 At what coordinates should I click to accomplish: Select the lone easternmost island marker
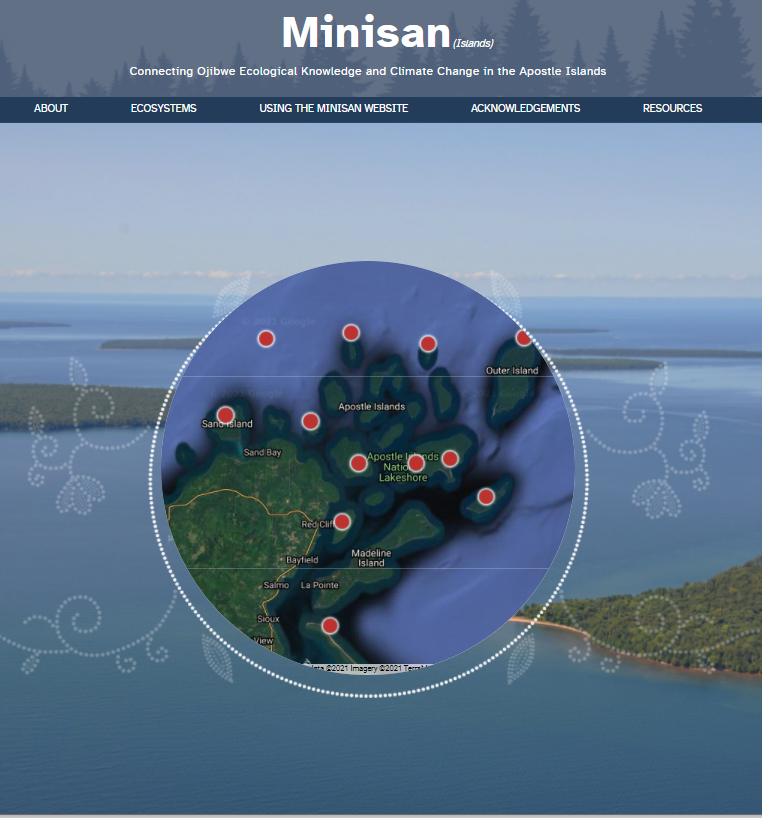[486, 496]
